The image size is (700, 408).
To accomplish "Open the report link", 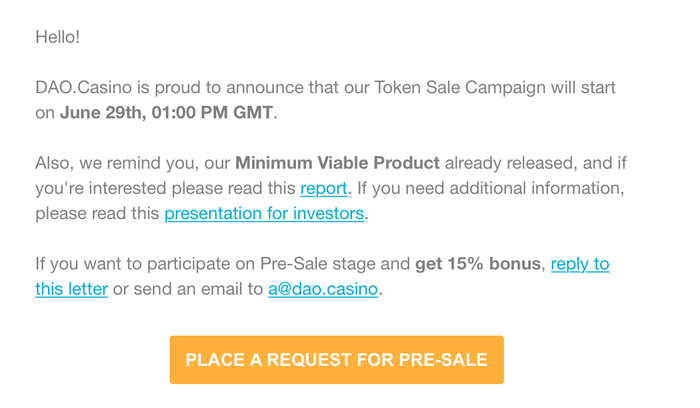I will 324,188.
